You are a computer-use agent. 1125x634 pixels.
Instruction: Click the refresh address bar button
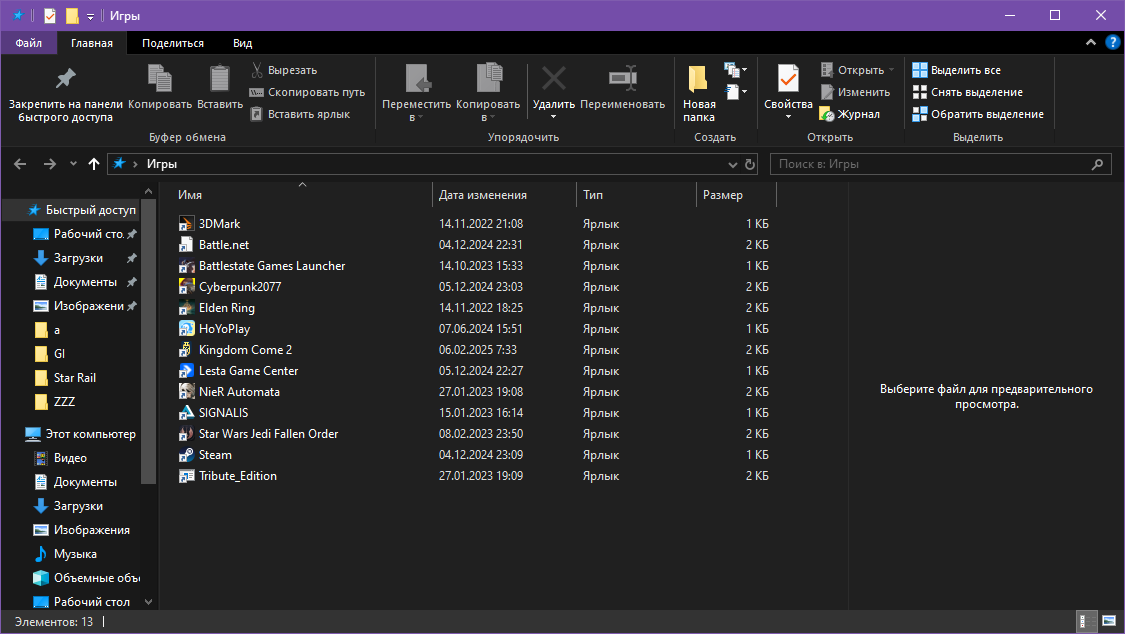click(x=750, y=164)
